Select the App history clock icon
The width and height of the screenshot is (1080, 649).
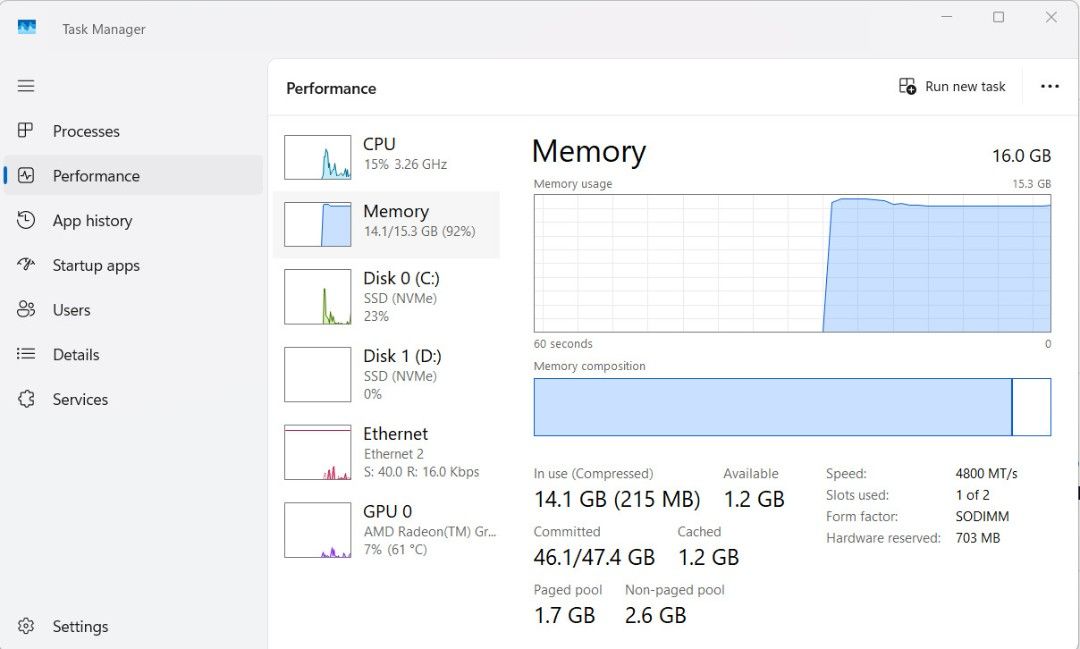(26, 220)
